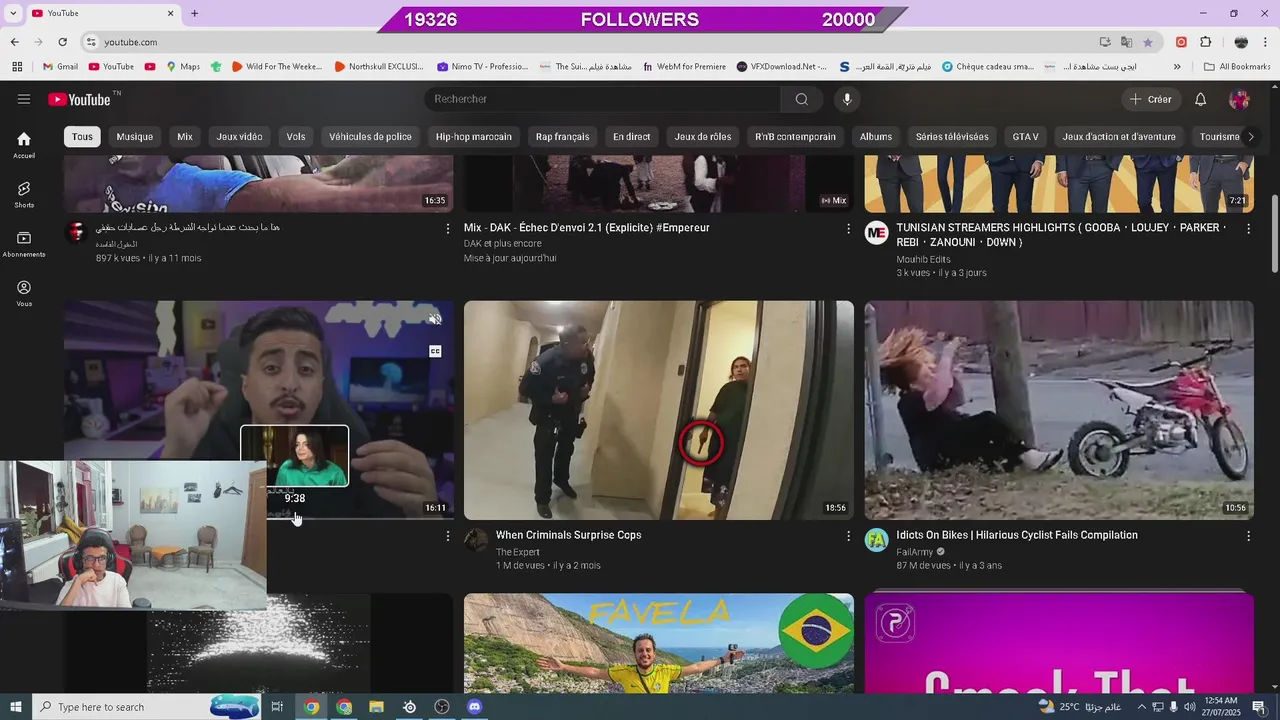Open Task View on the taskbar
This screenshot has width=1280, height=720.
coord(277,707)
